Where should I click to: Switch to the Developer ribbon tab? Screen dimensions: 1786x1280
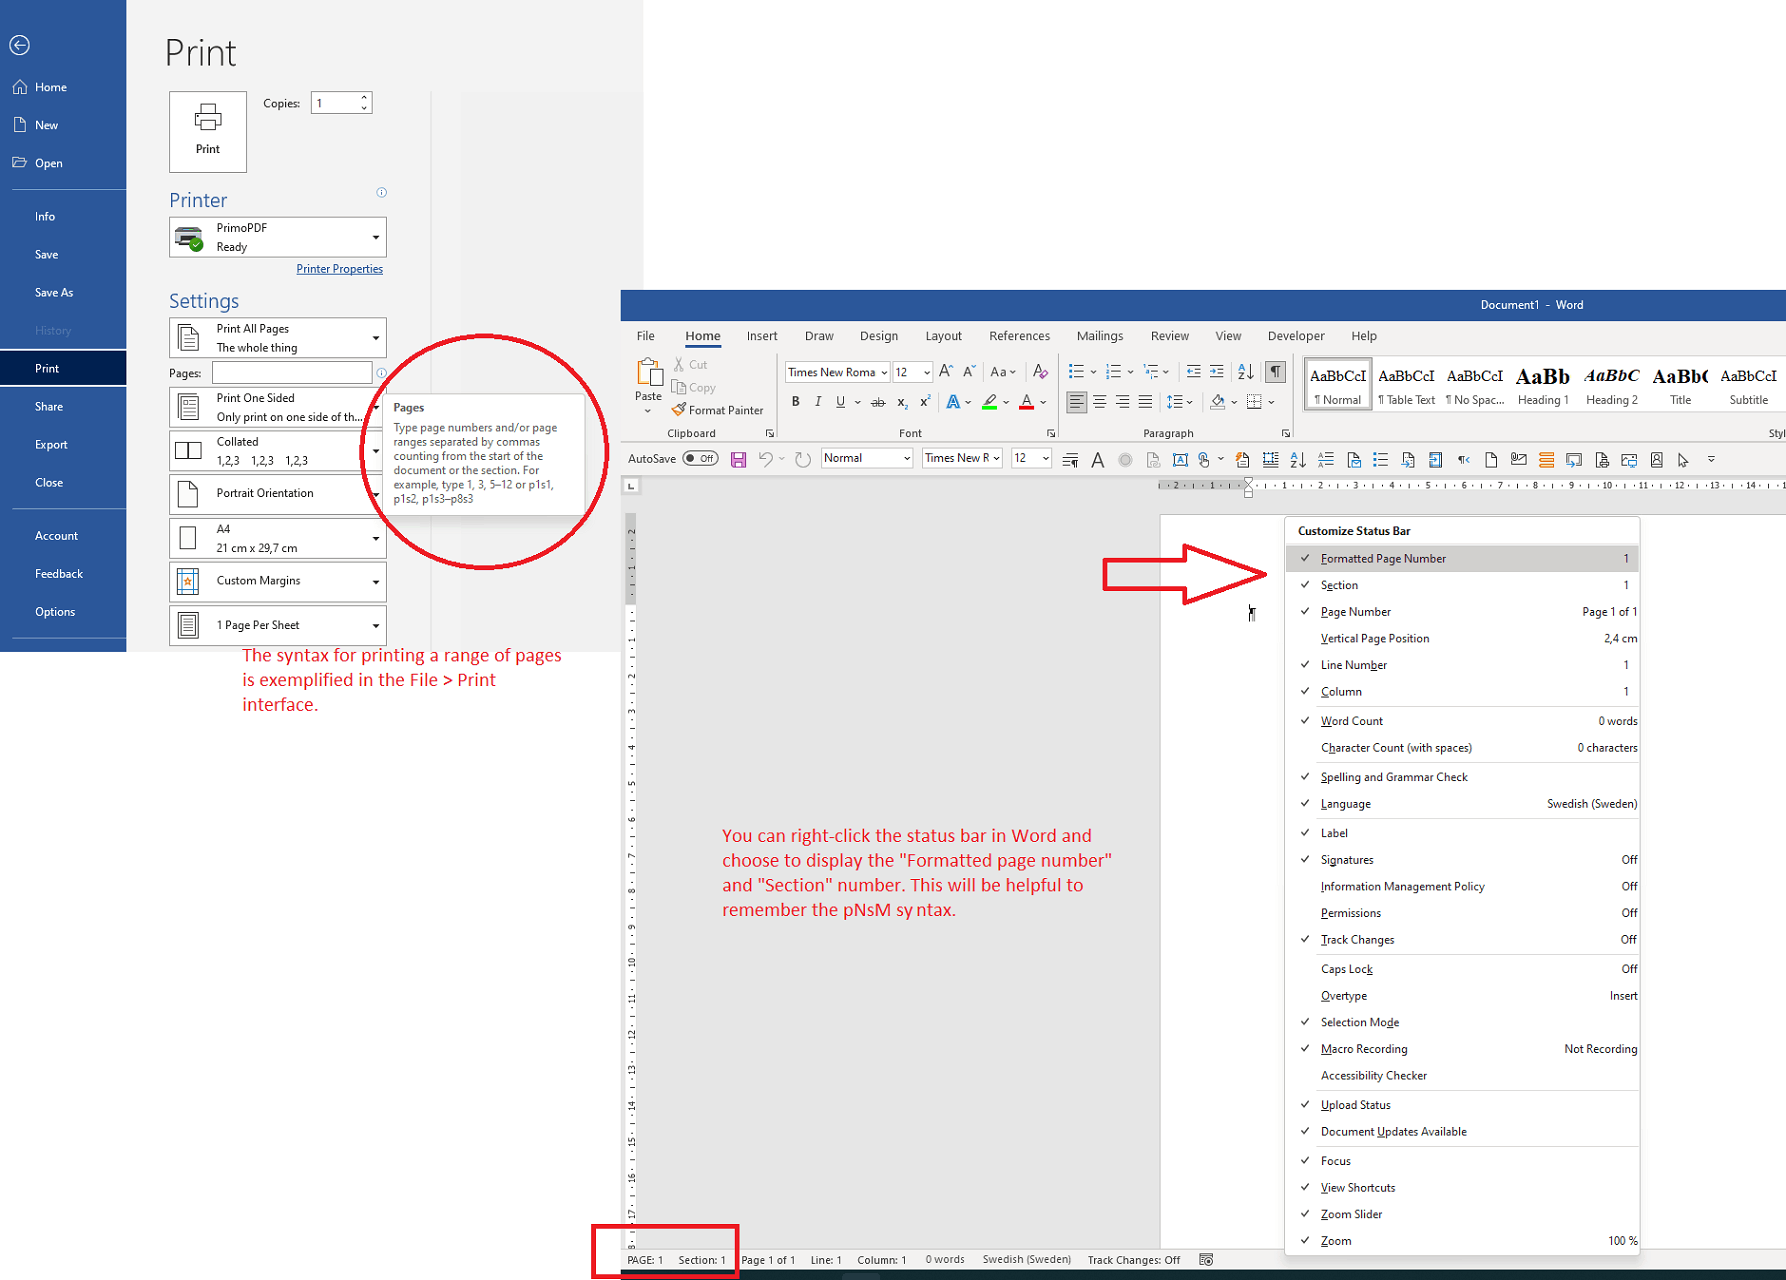1296,336
